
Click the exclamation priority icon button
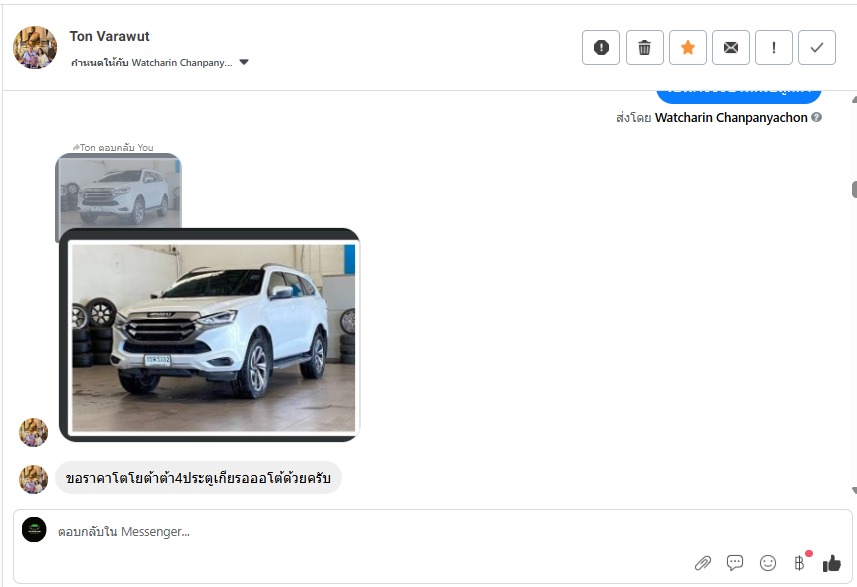coord(774,47)
